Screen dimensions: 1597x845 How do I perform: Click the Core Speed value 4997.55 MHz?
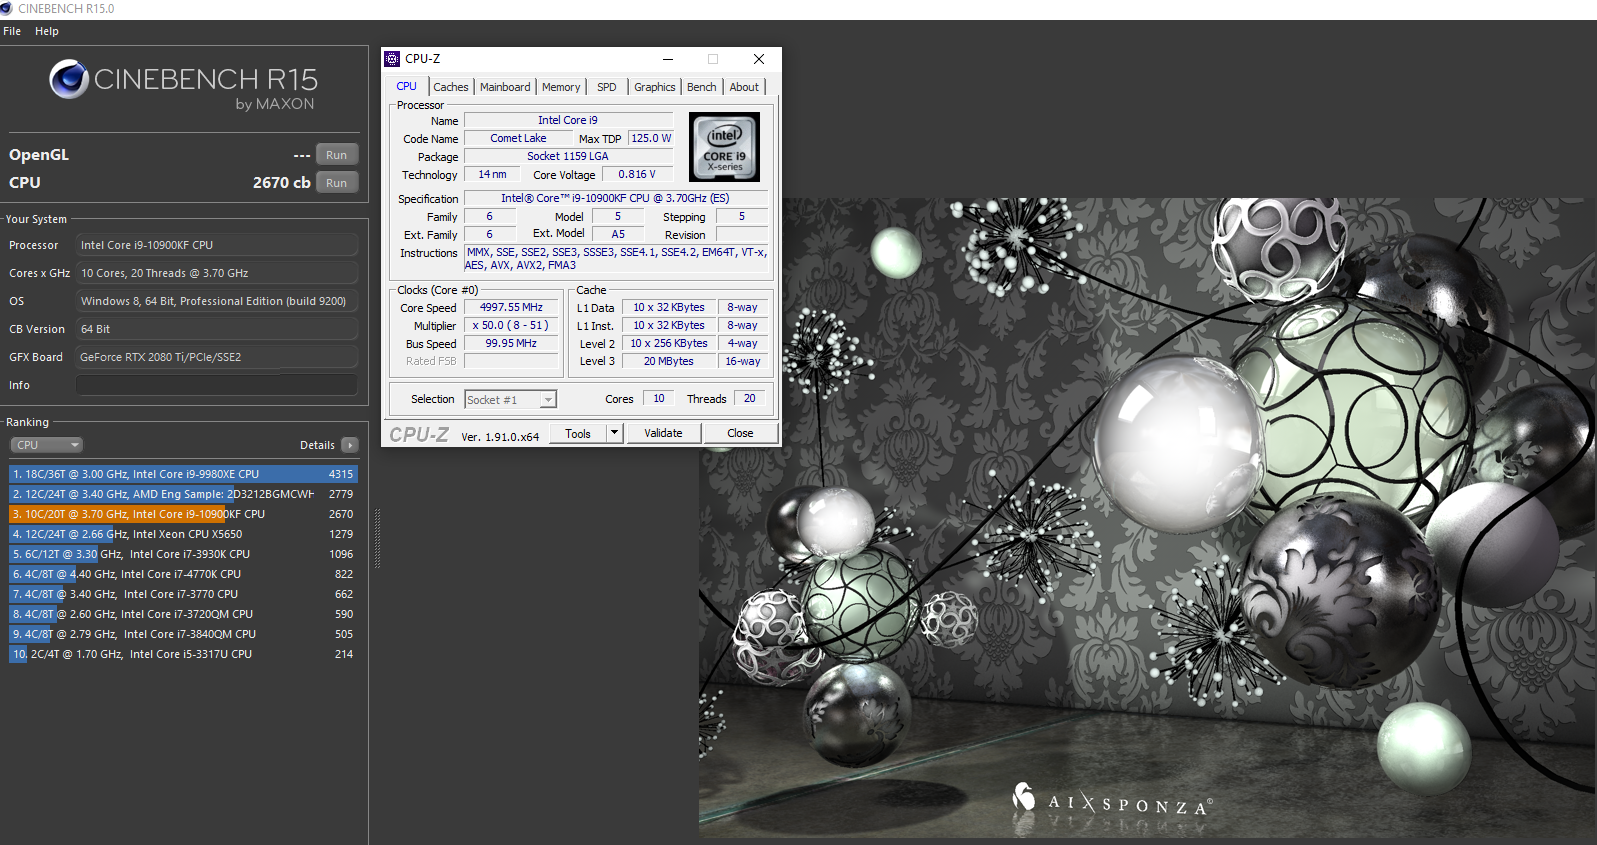pos(511,308)
